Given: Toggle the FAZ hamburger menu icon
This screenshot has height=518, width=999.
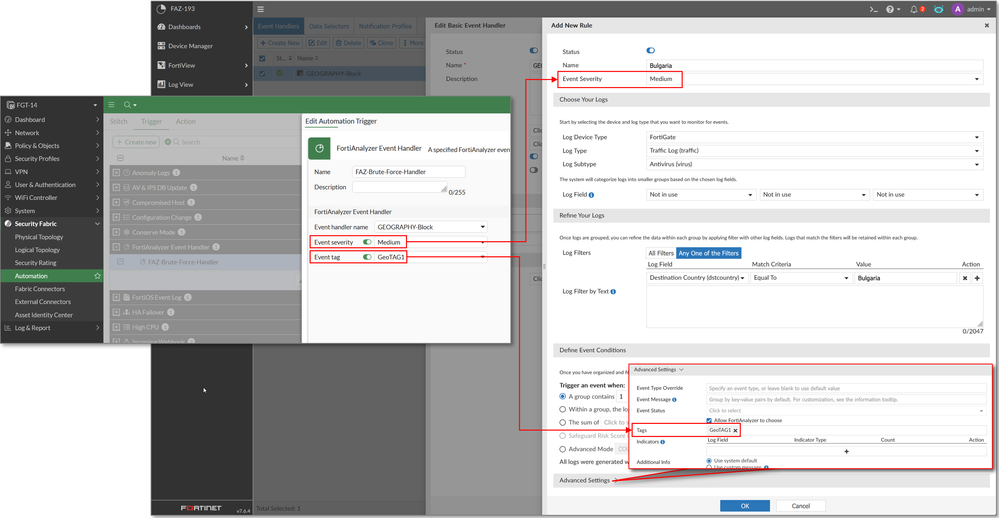Looking at the screenshot, I should tap(261, 10).
